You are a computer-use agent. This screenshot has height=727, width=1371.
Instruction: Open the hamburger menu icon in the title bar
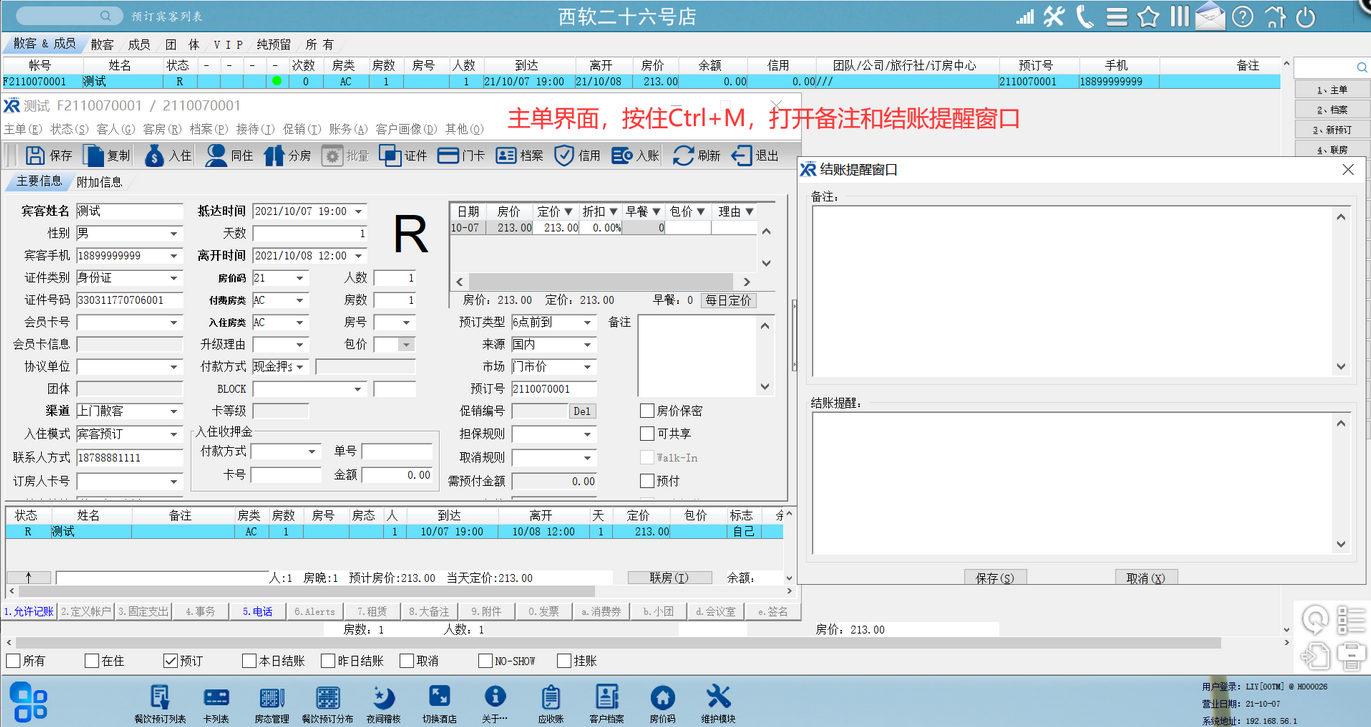[1117, 17]
